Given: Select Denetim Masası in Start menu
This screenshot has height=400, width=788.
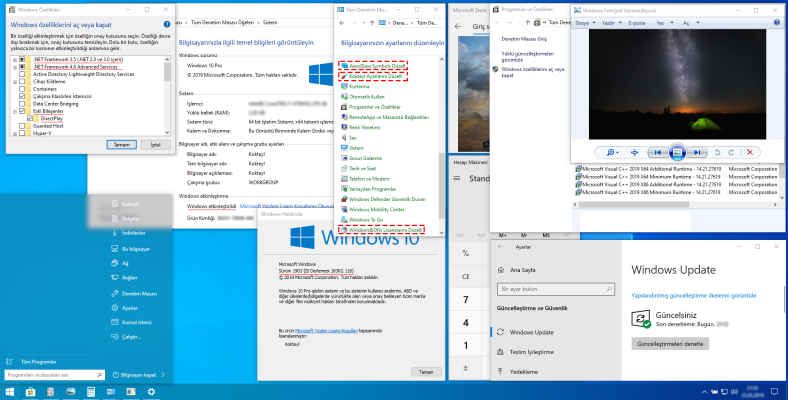Looking at the screenshot, I should click(133, 293).
